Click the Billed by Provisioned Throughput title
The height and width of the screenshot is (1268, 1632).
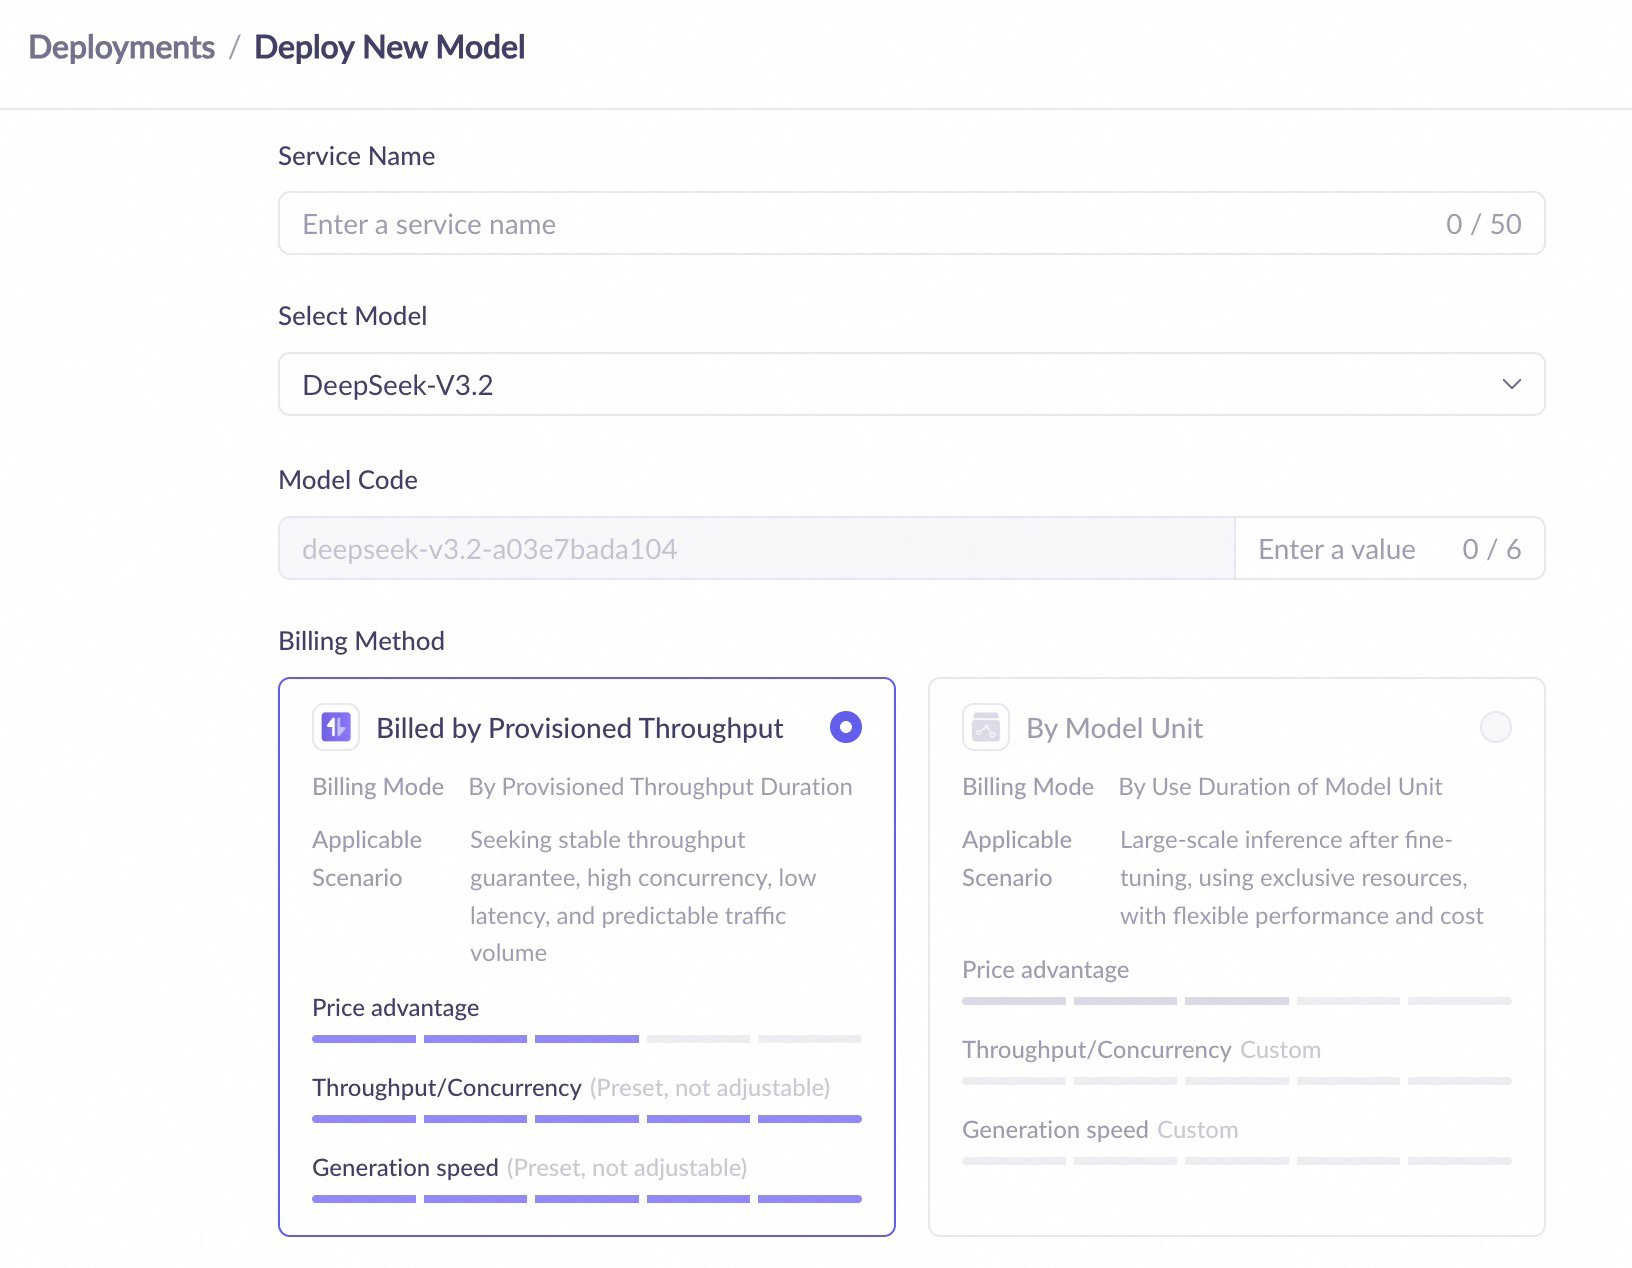[x=580, y=728]
